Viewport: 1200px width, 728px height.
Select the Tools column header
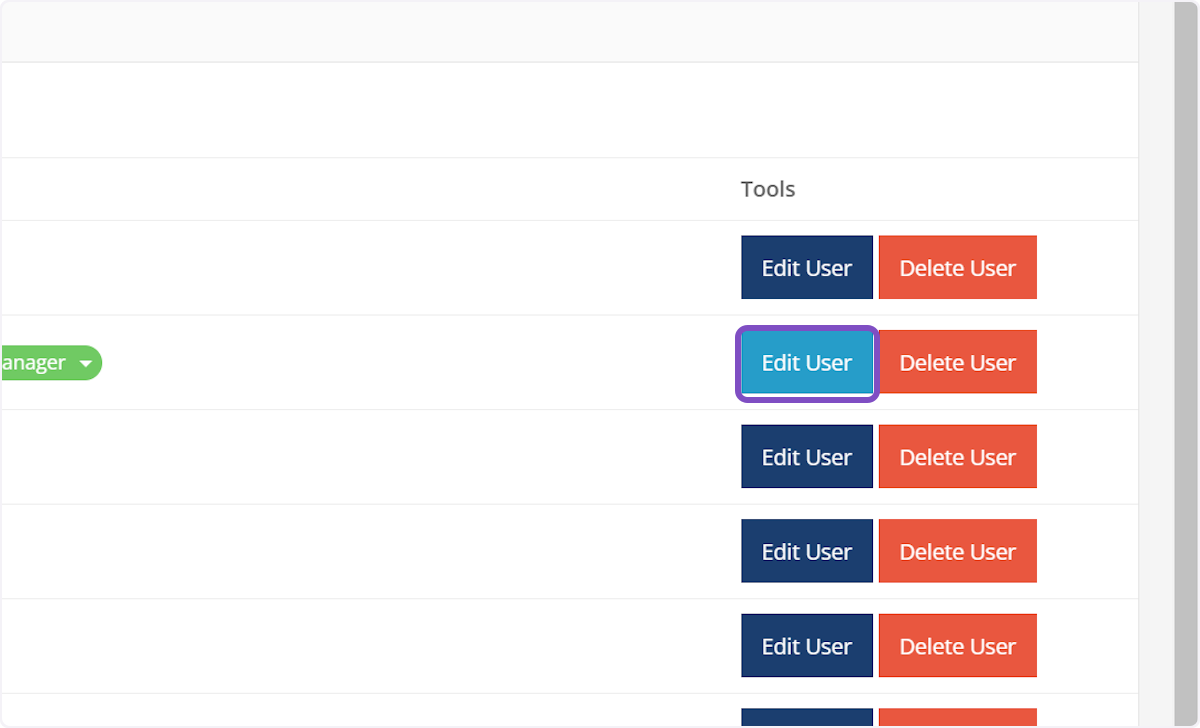coord(767,189)
